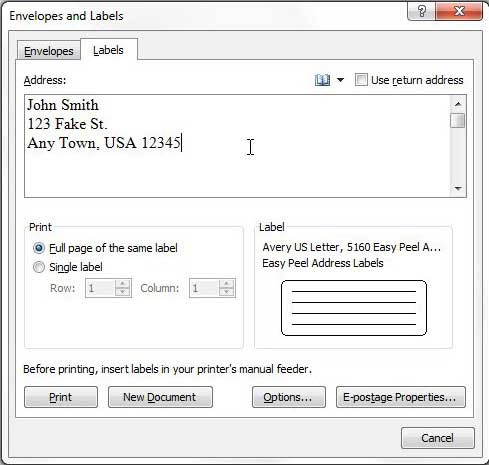489x465 pixels.
Task: Click the Column number field
Action: coord(204,288)
